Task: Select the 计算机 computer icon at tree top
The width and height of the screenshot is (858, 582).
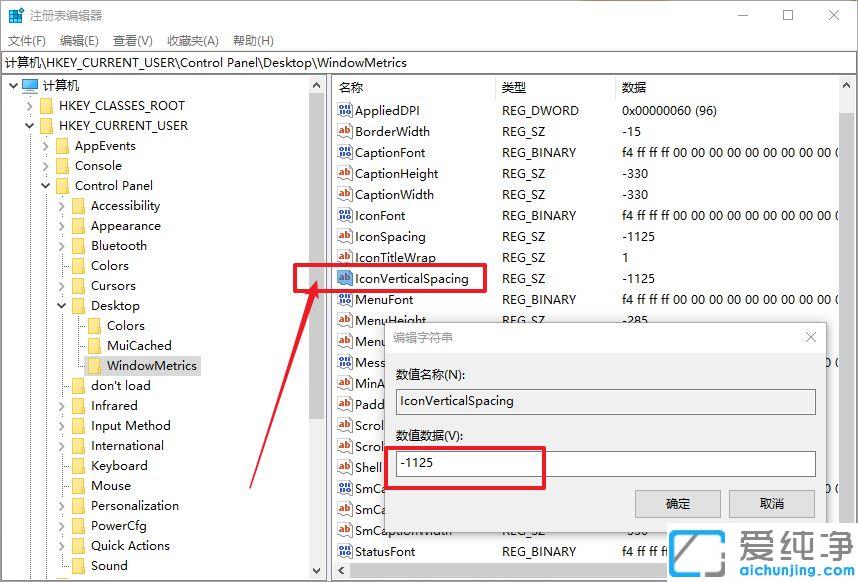Action: tap(31, 84)
